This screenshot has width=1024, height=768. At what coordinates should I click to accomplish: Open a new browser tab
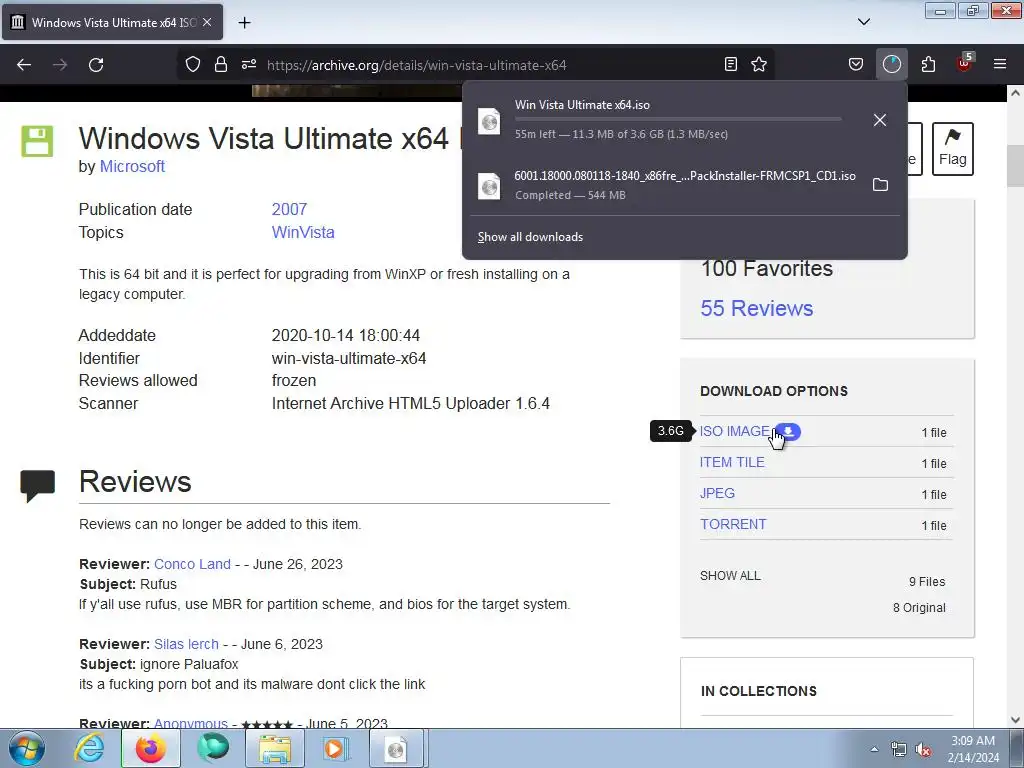point(244,23)
